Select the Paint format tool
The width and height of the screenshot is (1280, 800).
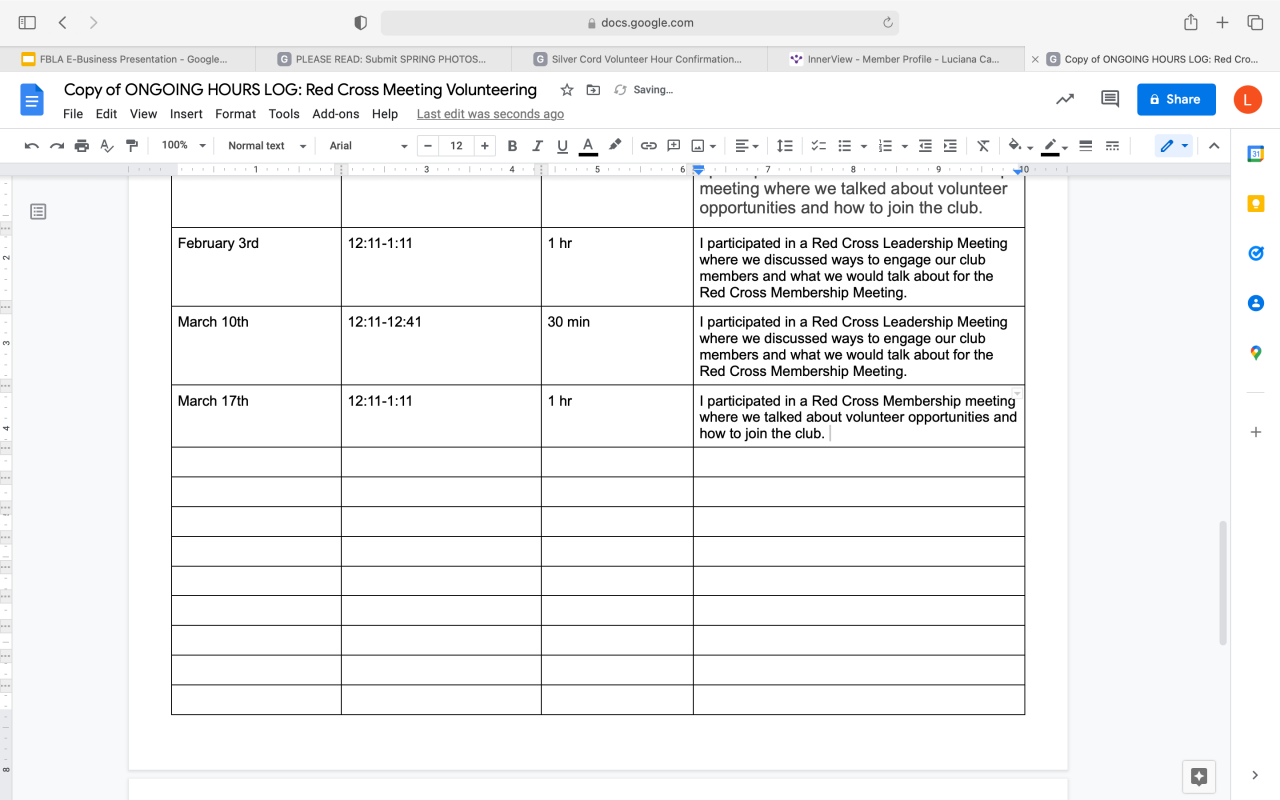[x=131, y=146]
